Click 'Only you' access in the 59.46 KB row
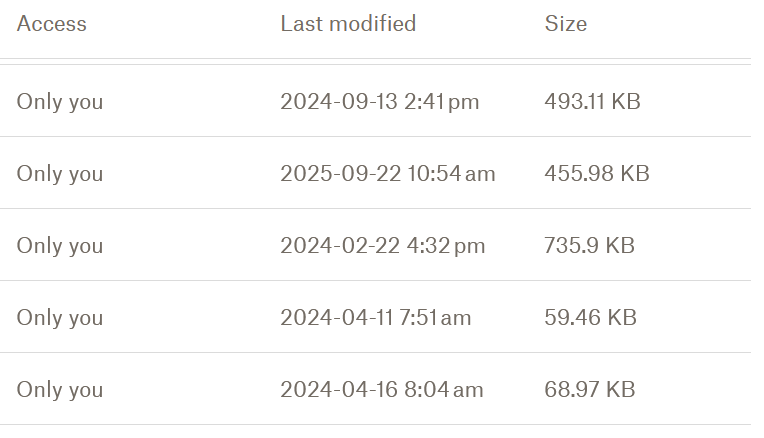 (60, 318)
